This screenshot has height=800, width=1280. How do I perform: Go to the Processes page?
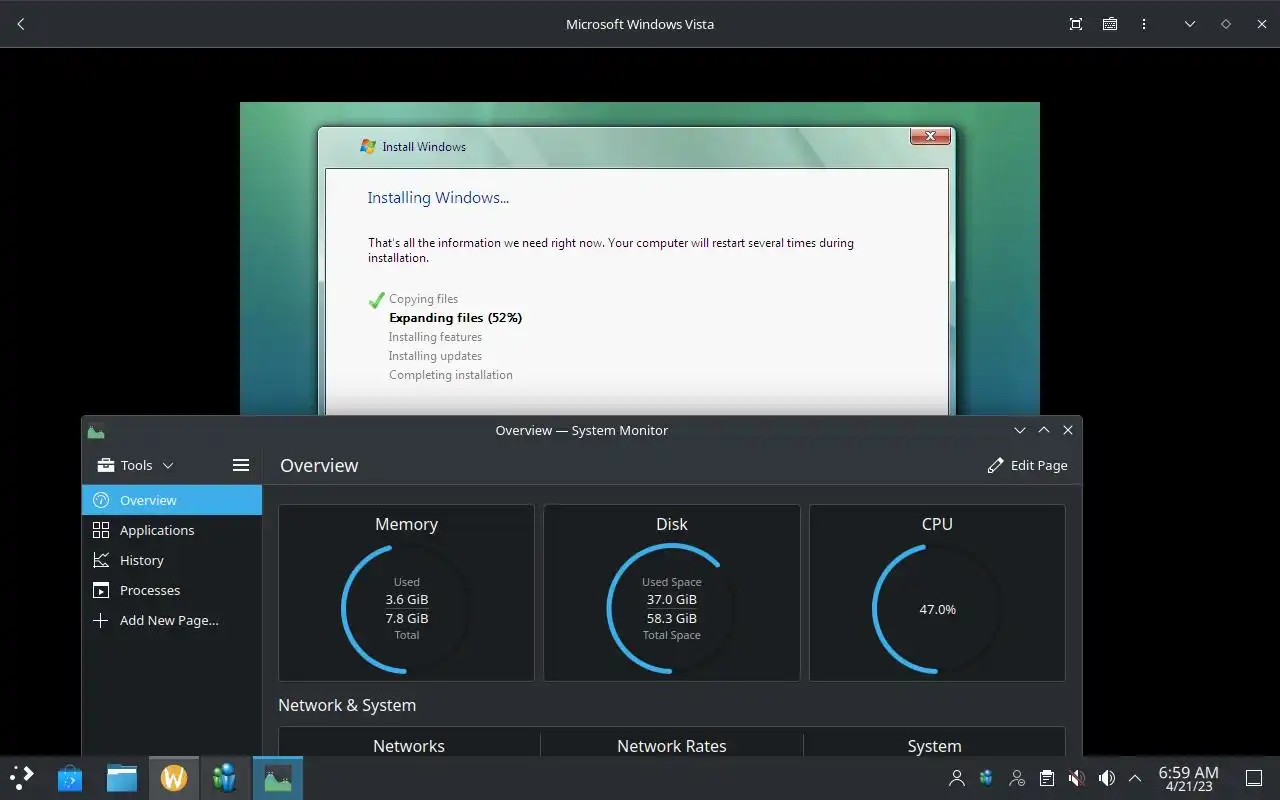172,590
